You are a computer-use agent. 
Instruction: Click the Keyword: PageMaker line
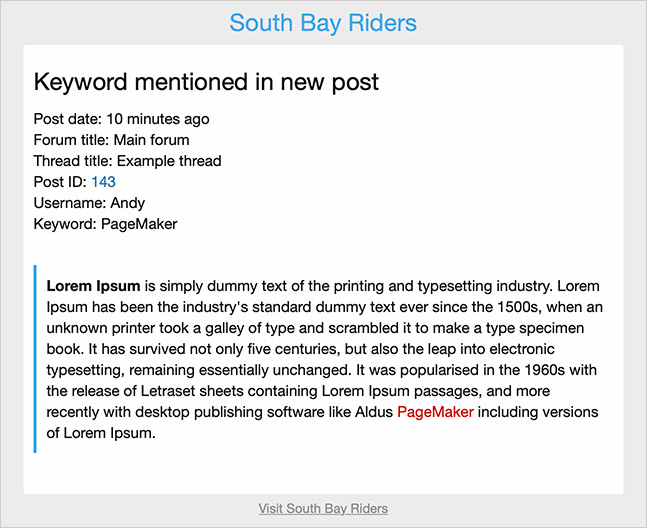[105, 224]
